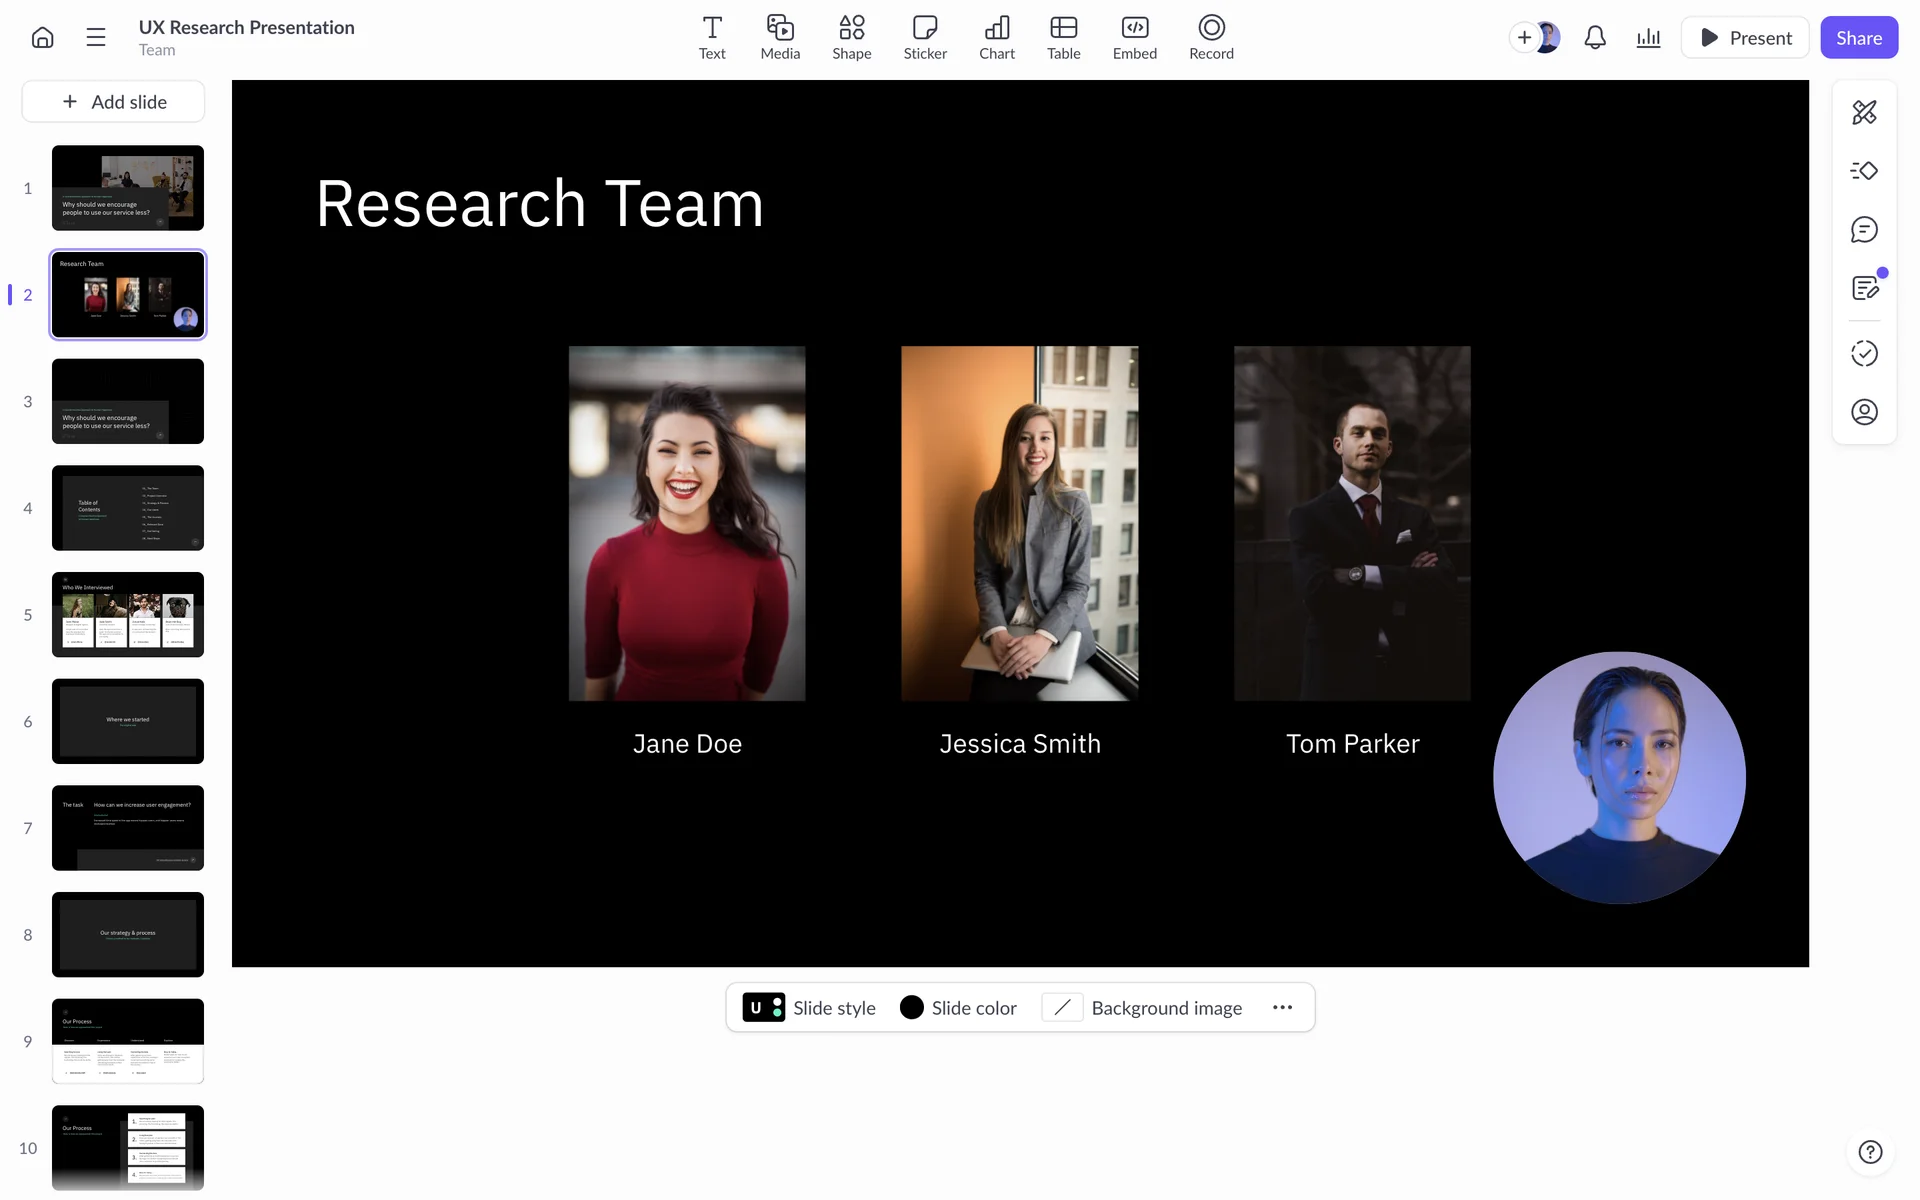
Task: Open the Slide color picker
Action: pyautogui.click(x=958, y=1008)
